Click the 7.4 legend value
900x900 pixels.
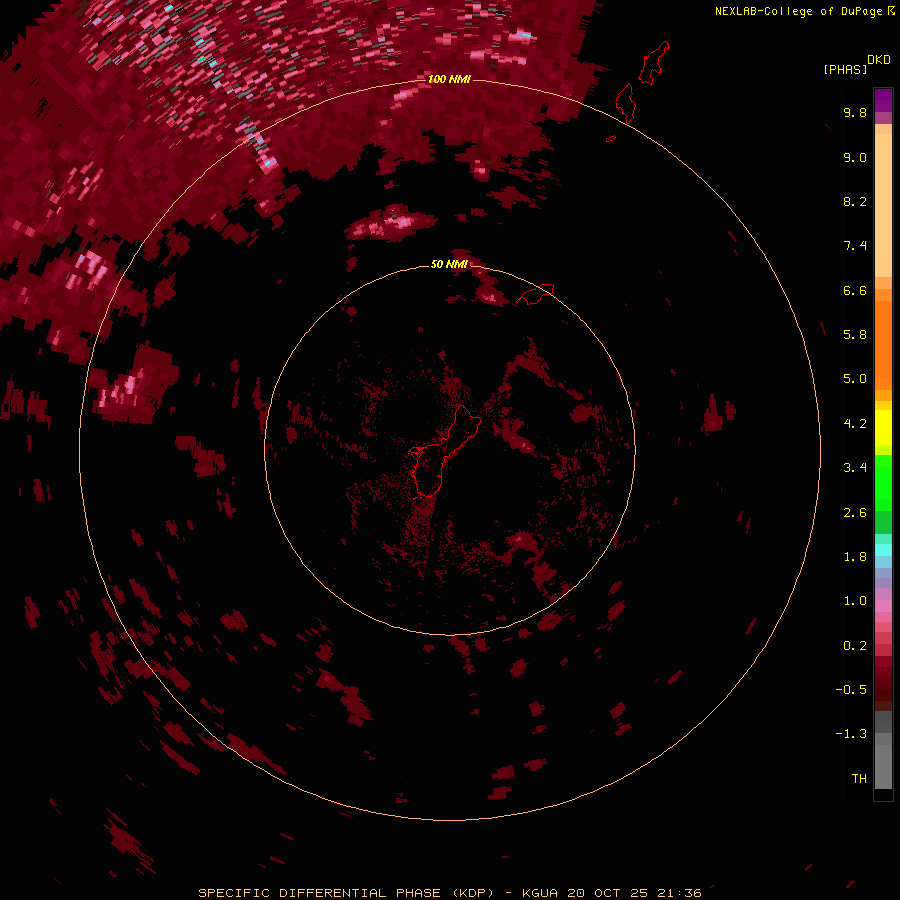(x=855, y=246)
